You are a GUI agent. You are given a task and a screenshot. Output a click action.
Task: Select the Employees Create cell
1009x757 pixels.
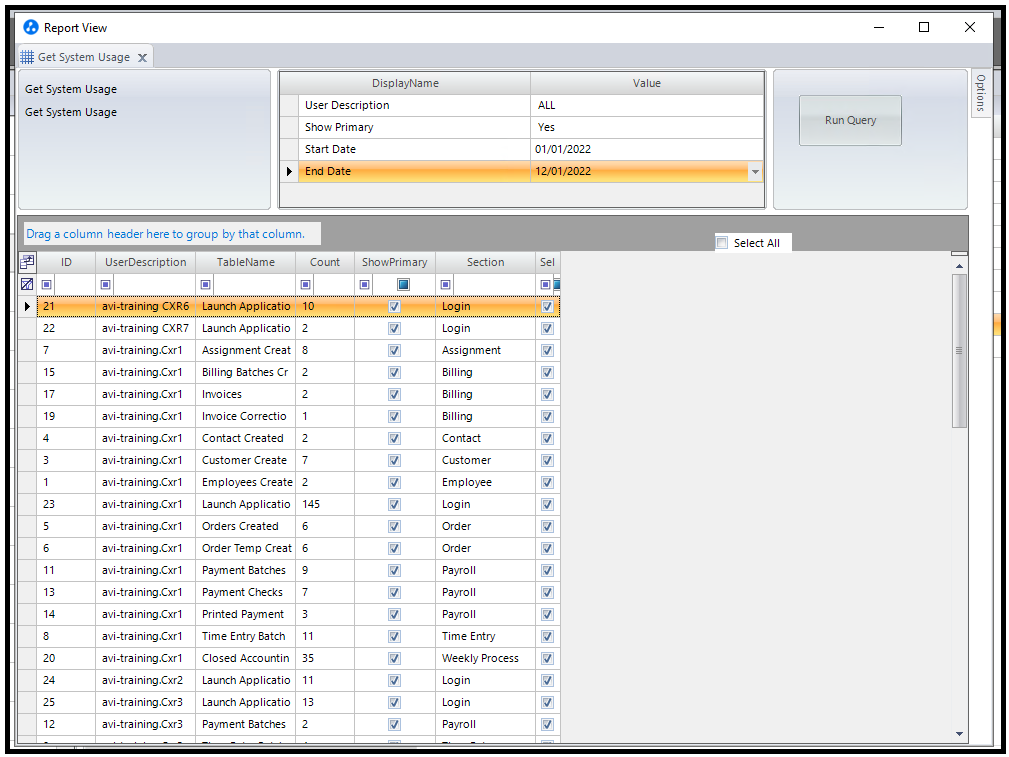click(x=245, y=482)
